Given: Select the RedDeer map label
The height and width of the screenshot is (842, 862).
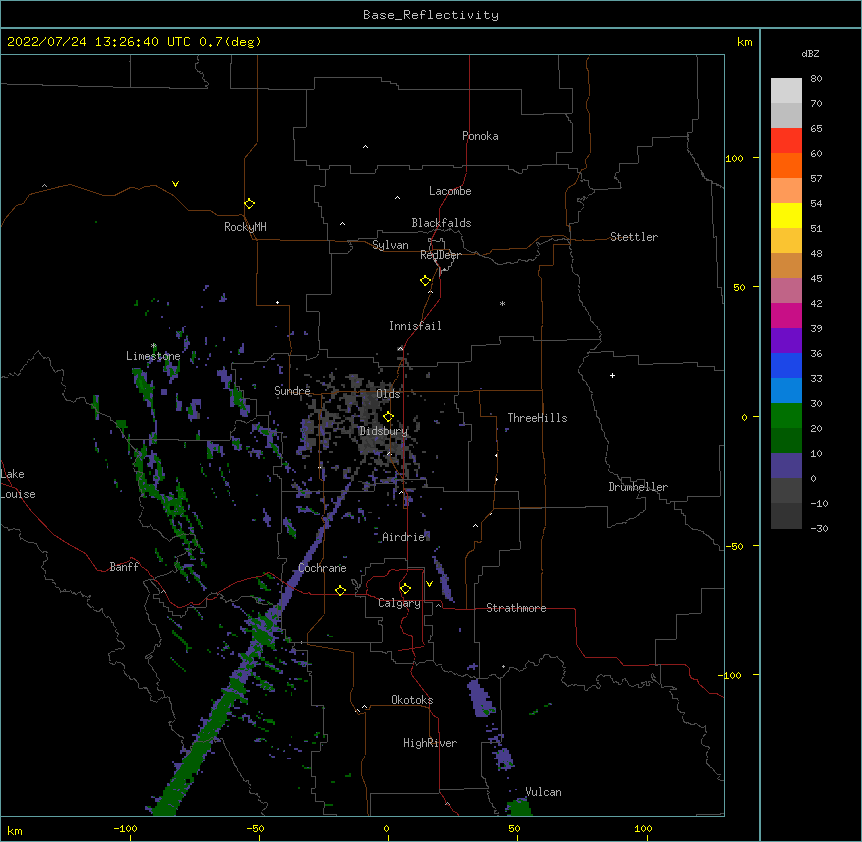Looking at the screenshot, I should (440, 255).
